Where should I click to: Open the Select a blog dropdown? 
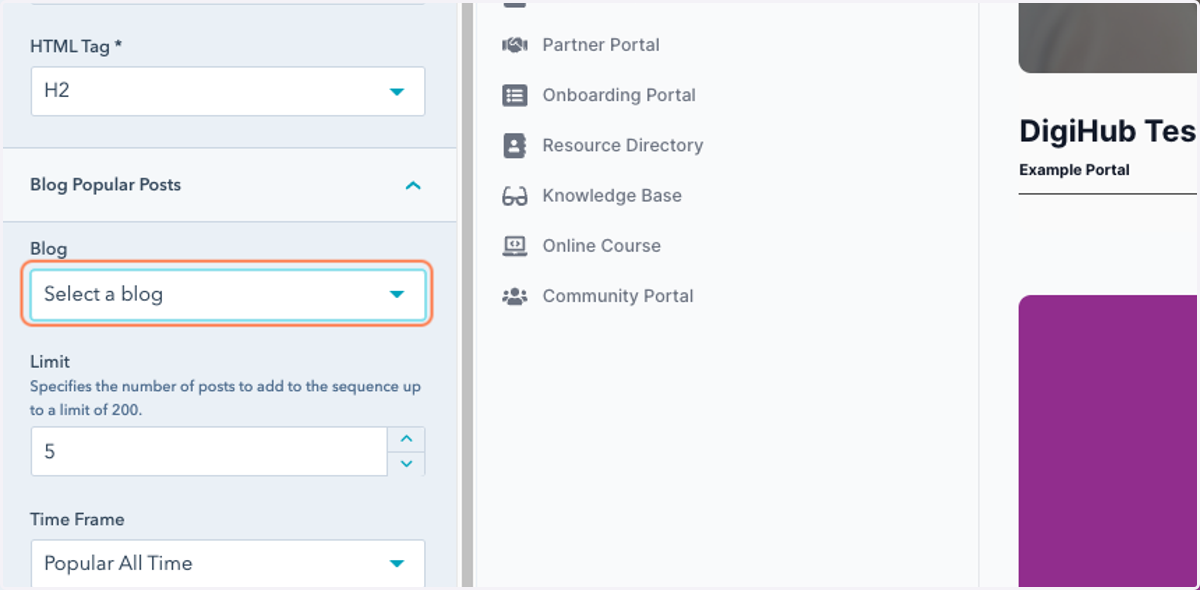228,294
